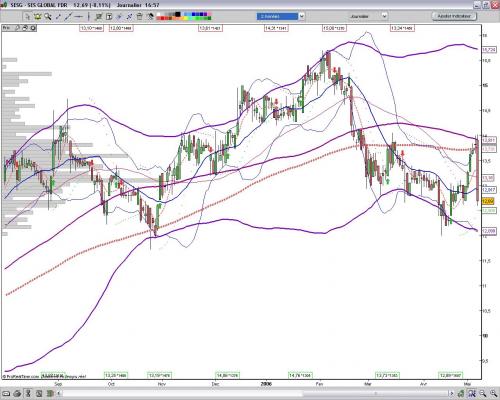This screenshot has height=400, width=500.
Task: Click the axis value tag 12,917
Action: tap(489, 190)
